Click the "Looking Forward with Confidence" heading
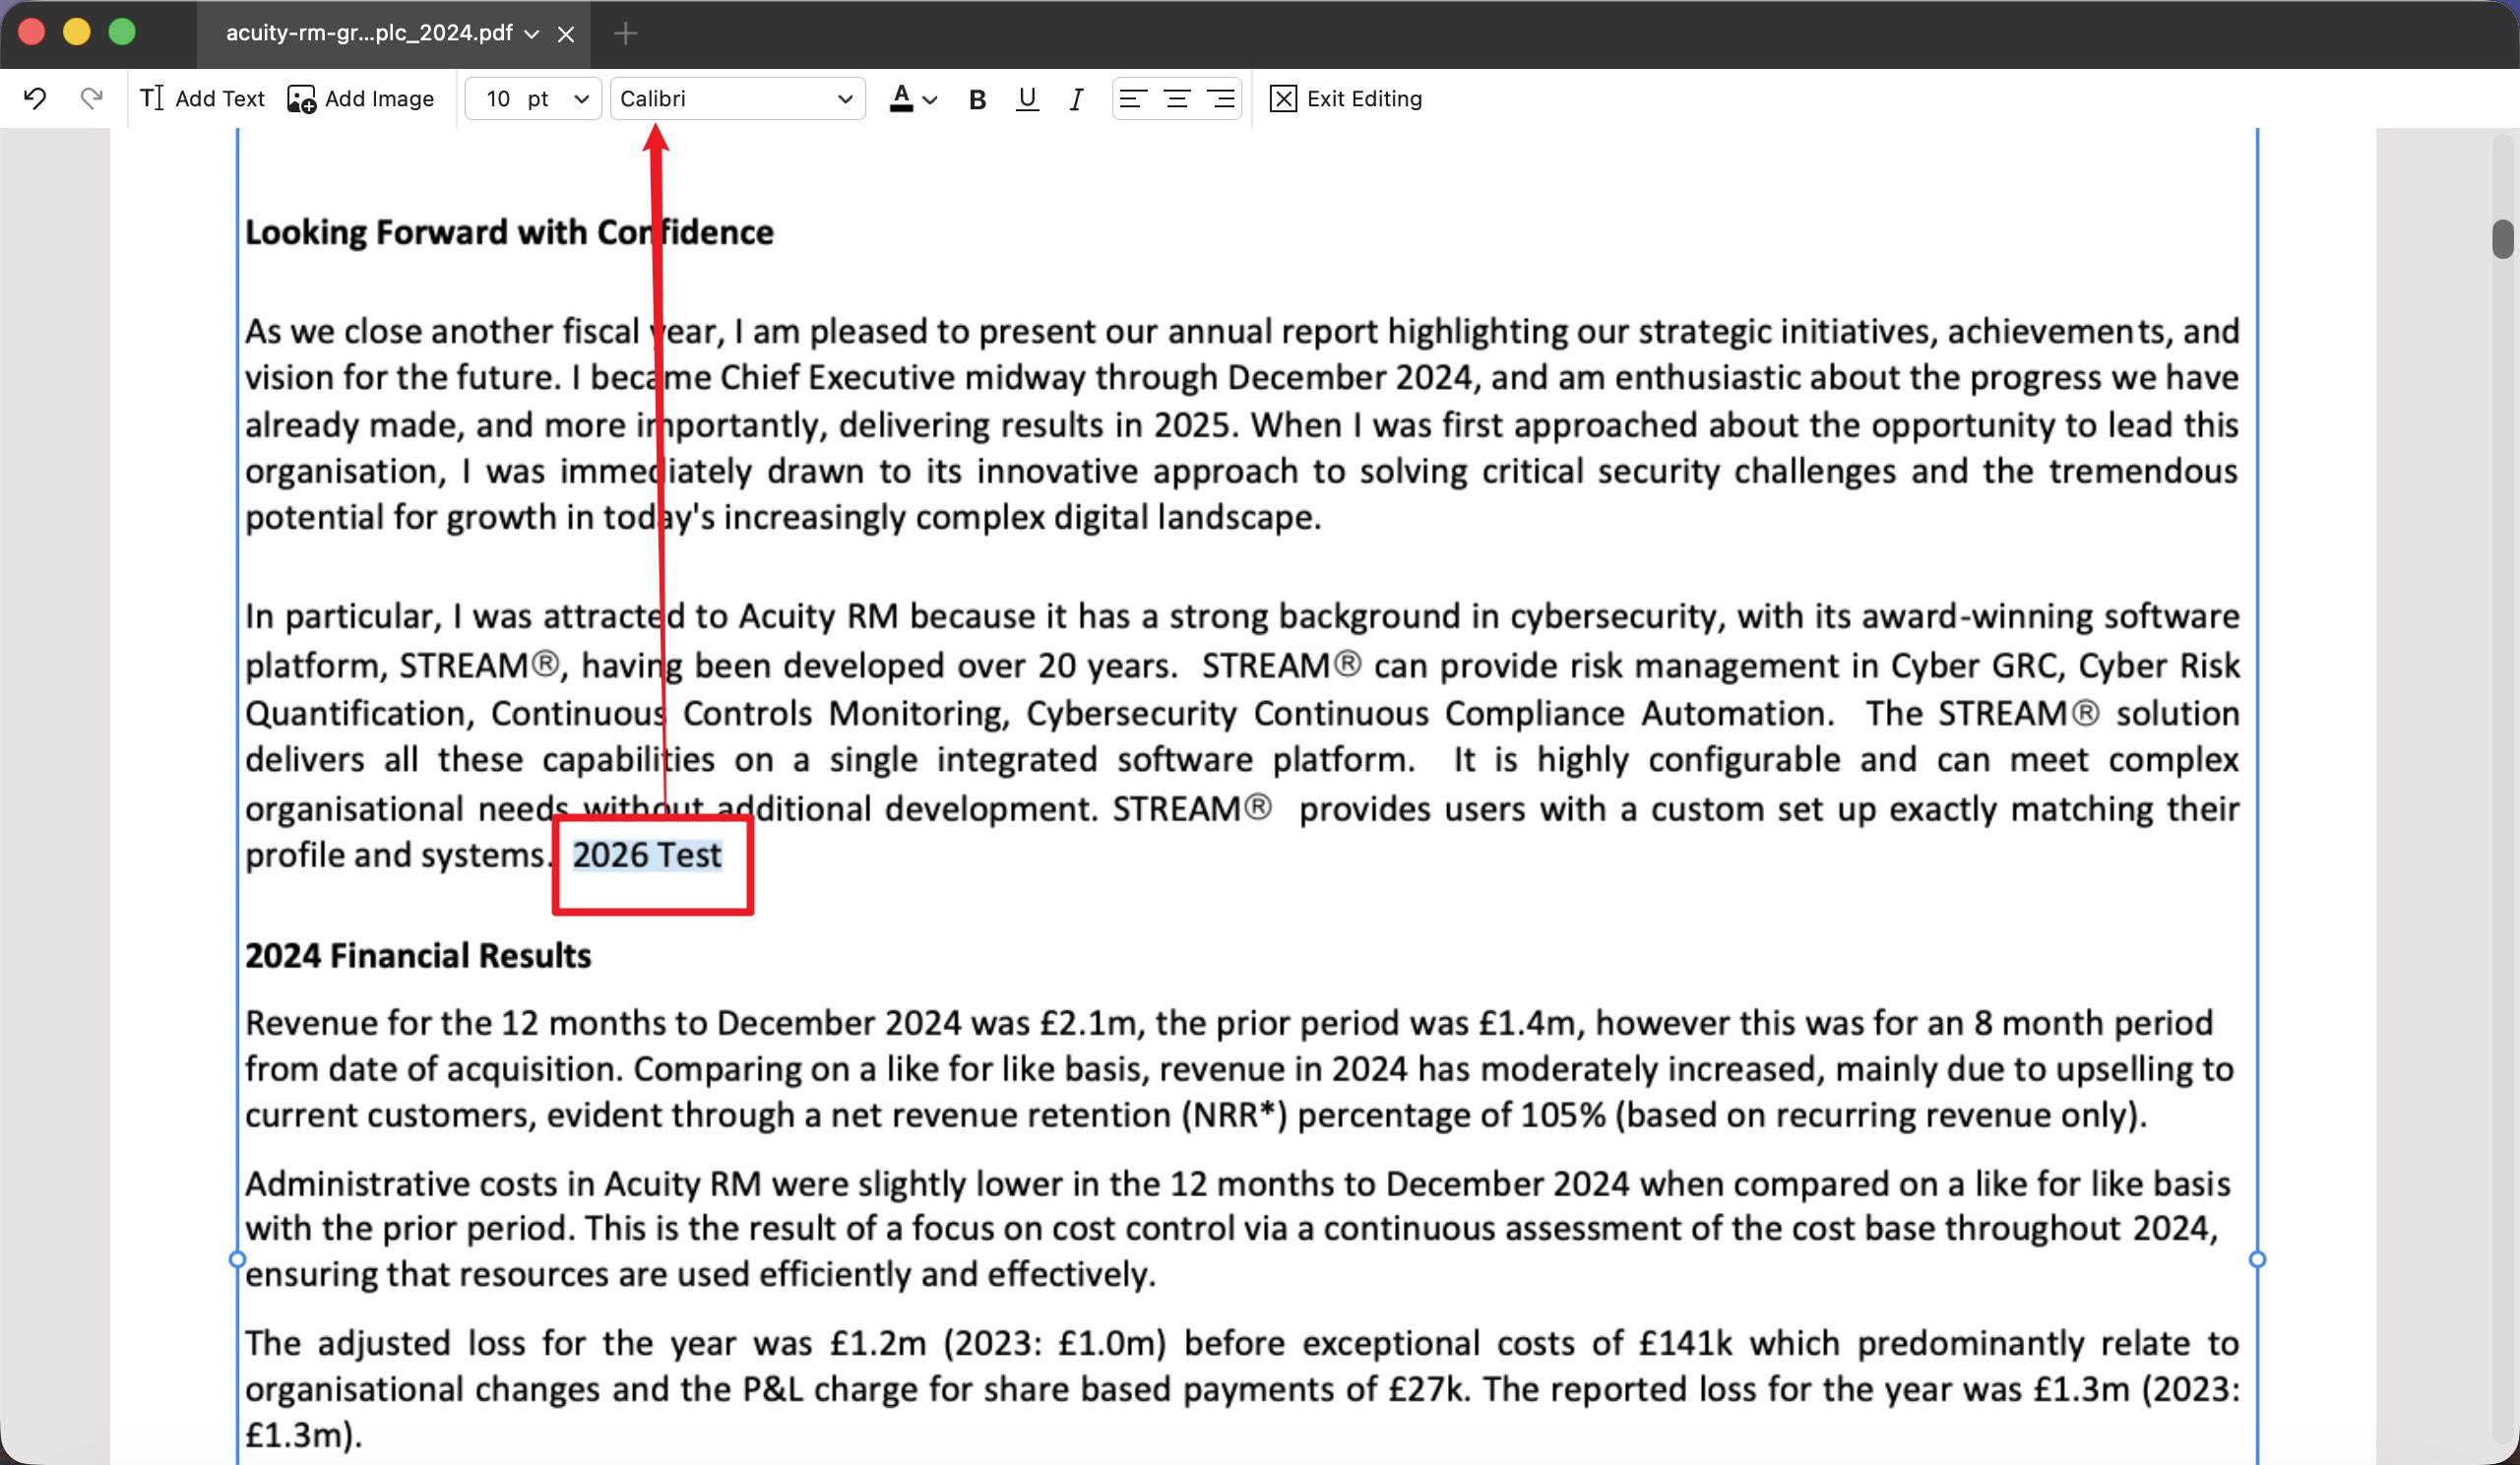 coord(509,232)
